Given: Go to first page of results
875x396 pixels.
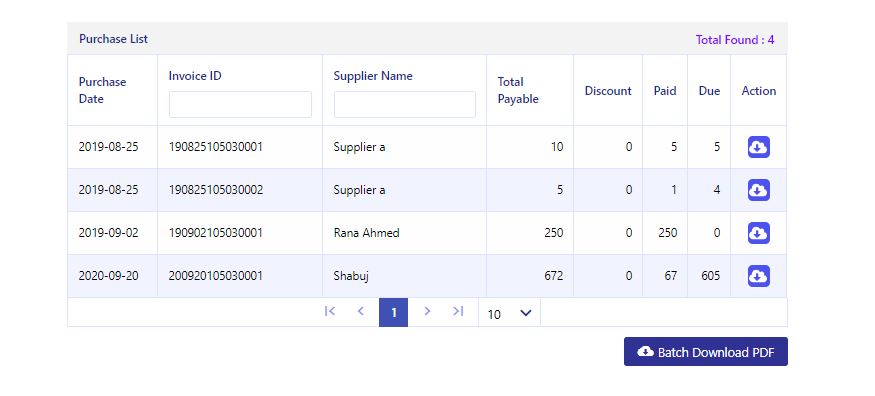Looking at the screenshot, I should 330,311.
